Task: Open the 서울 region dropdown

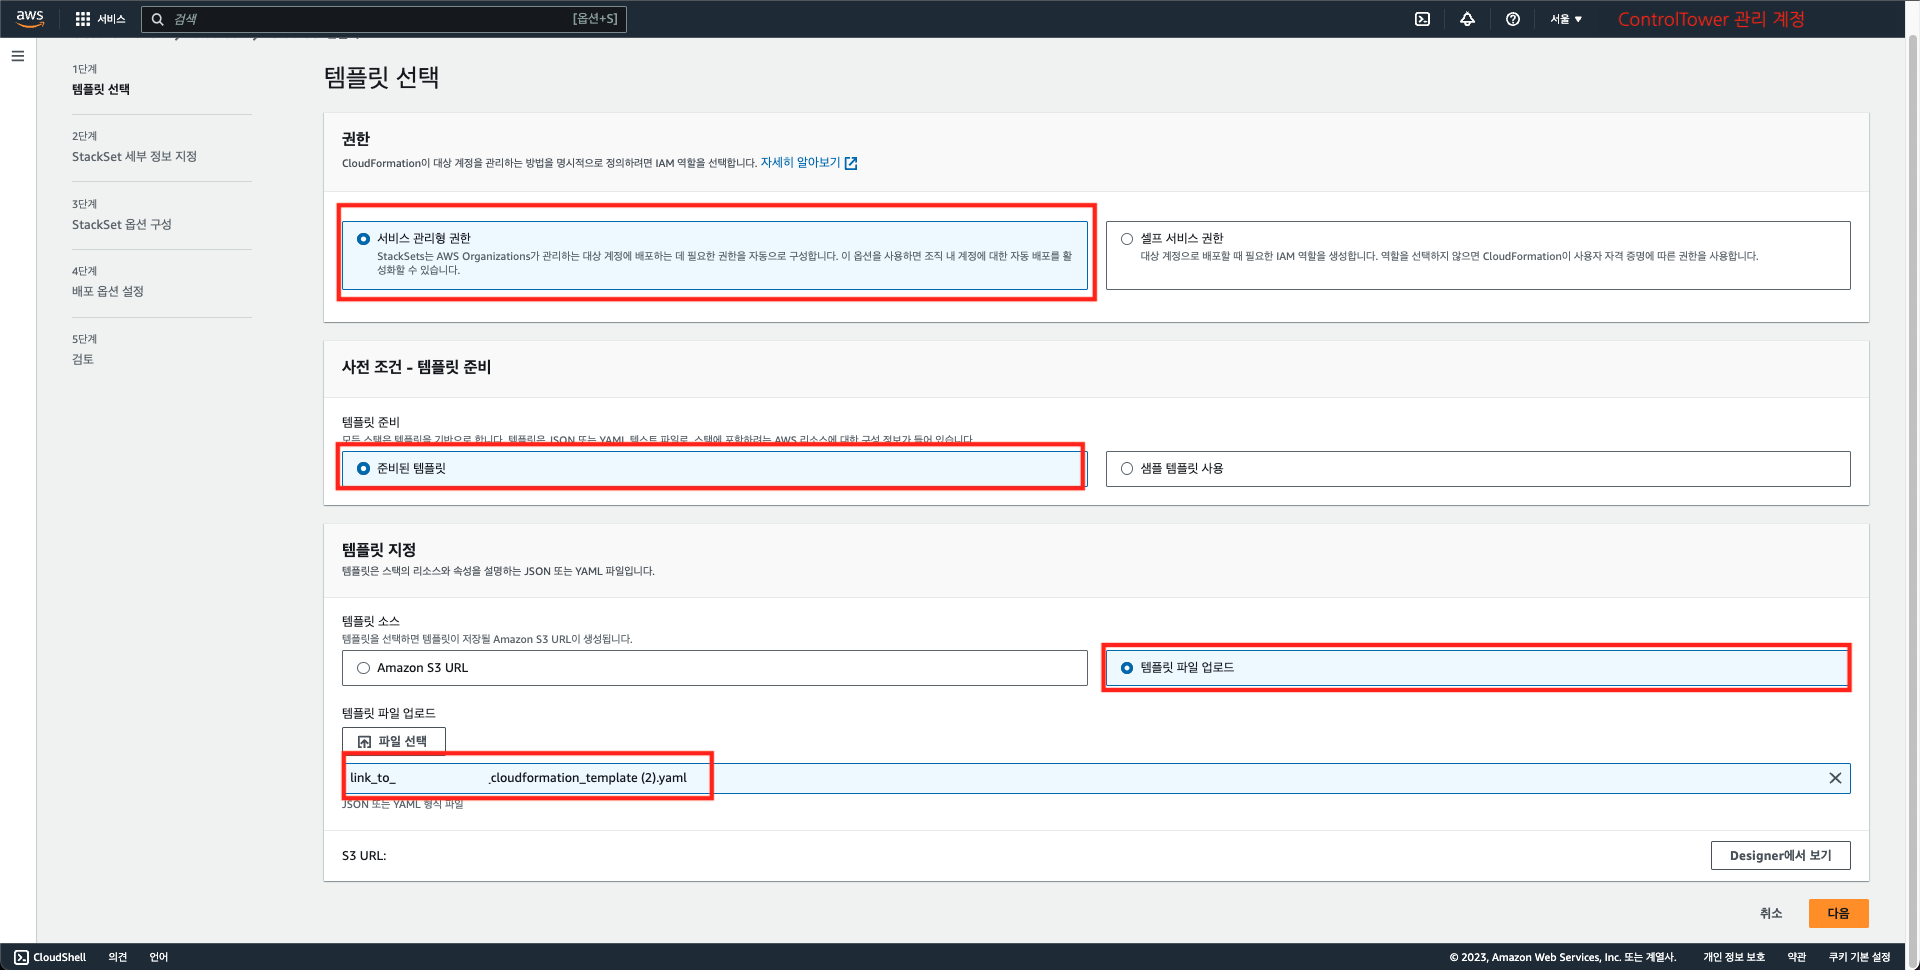Action: pos(1566,19)
